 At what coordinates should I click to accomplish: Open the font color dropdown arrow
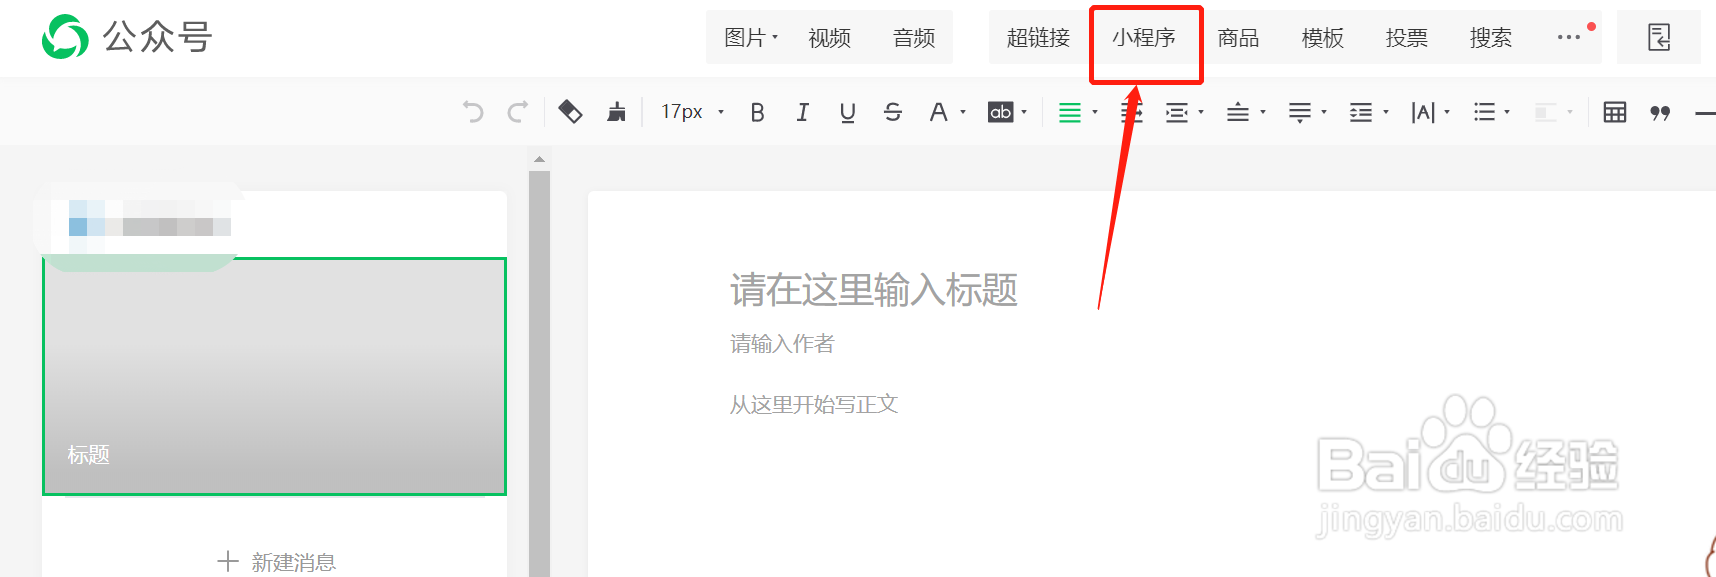(963, 112)
